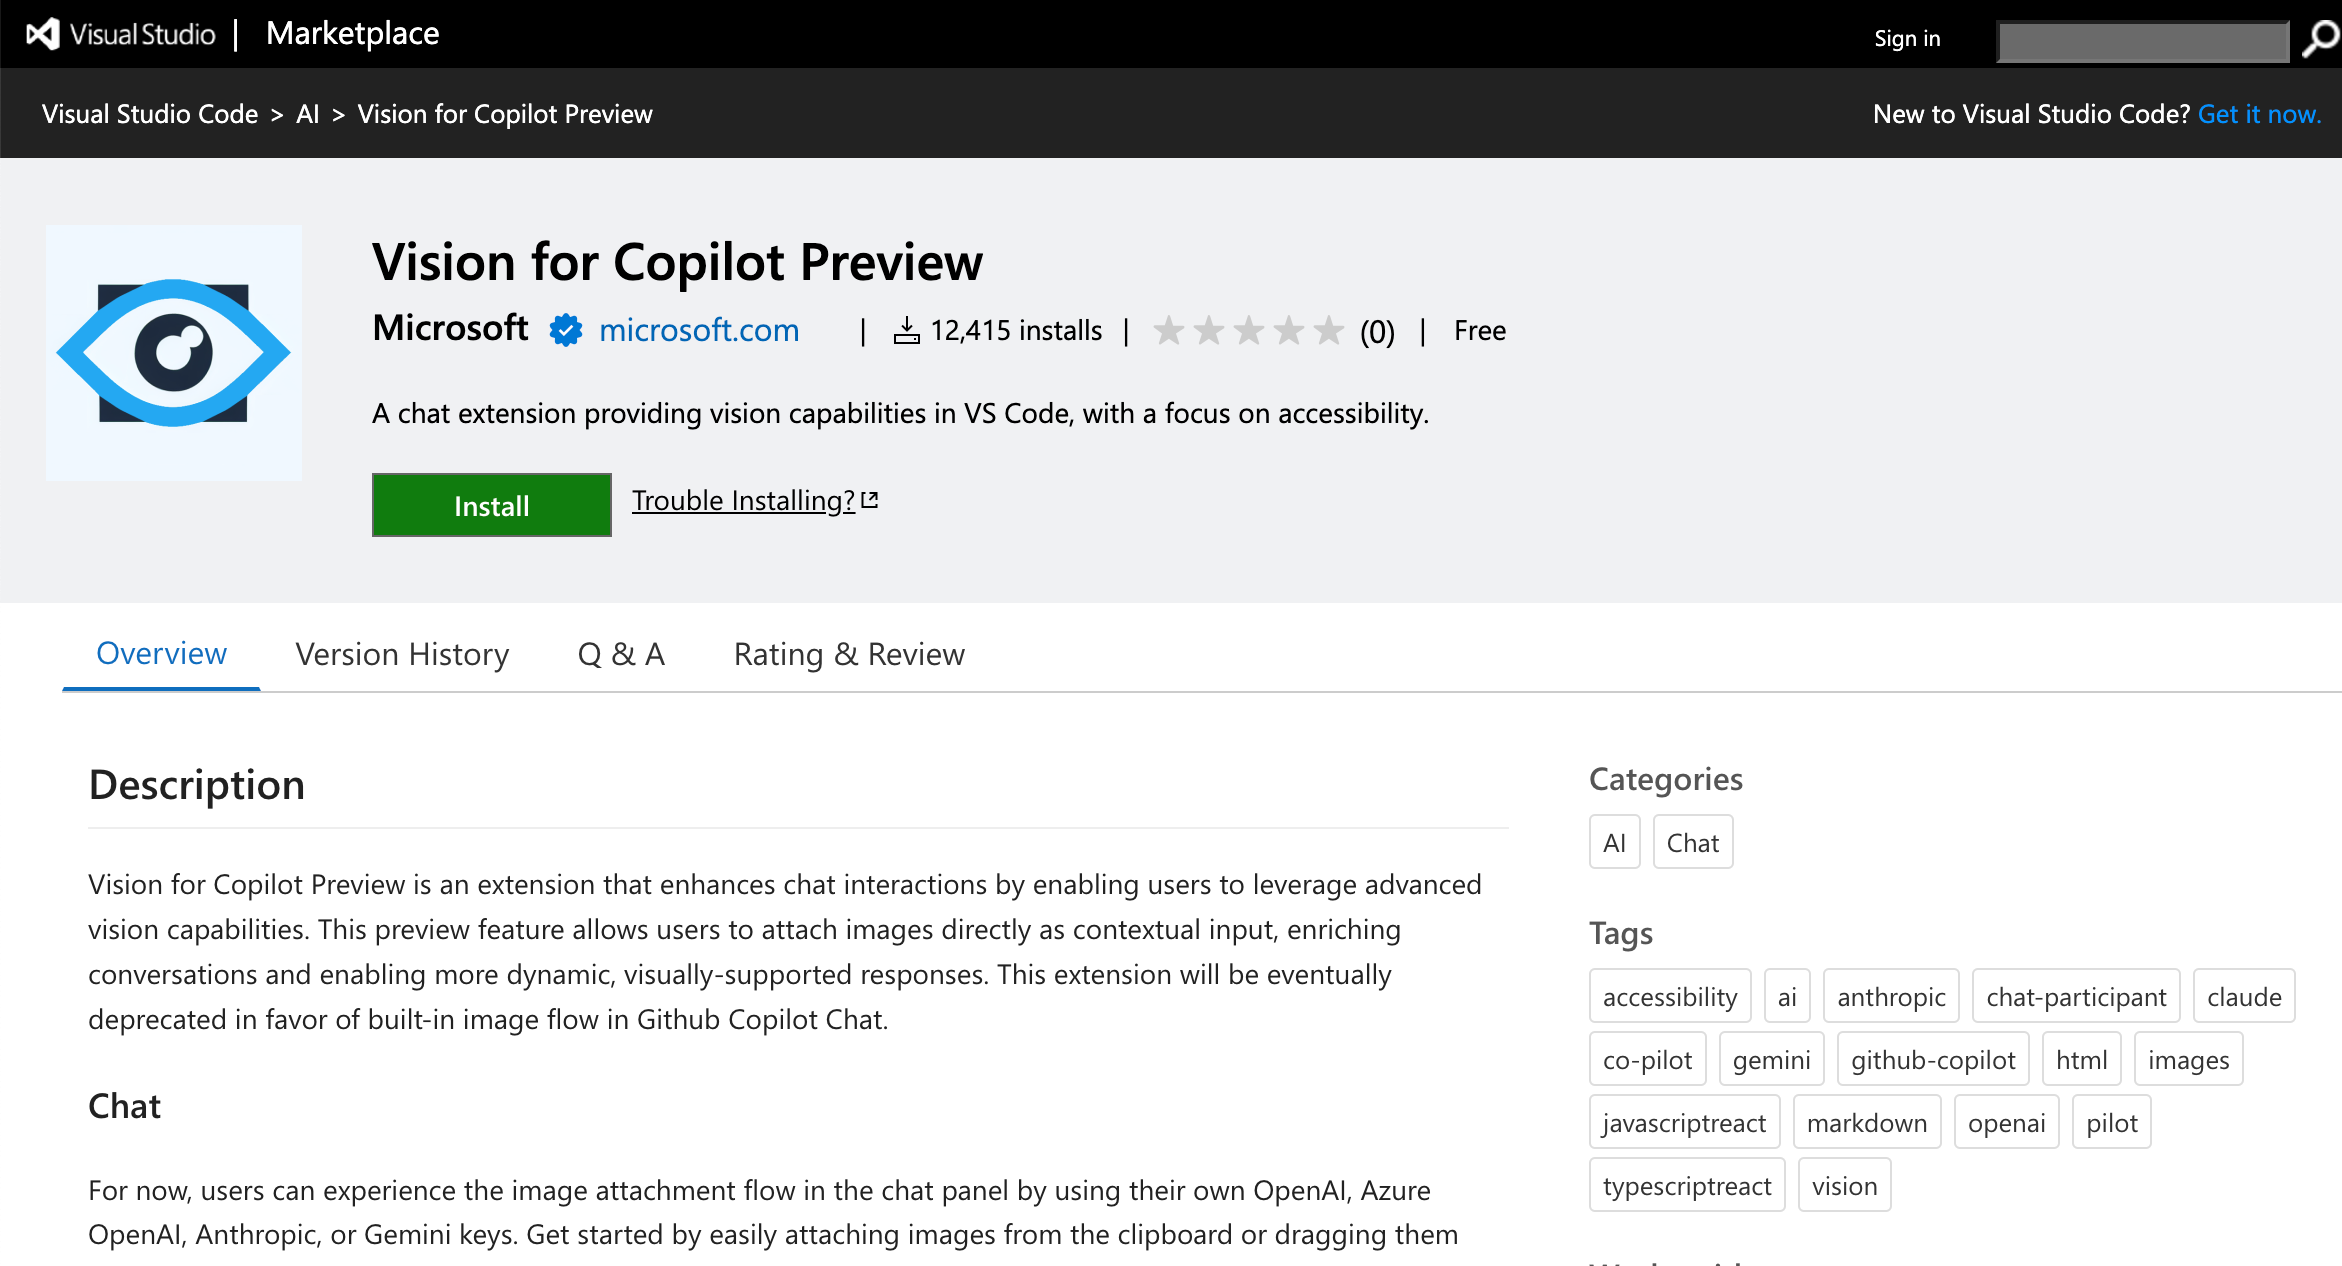Select the Chat category chip
The height and width of the screenshot is (1266, 2342).
click(x=1692, y=841)
